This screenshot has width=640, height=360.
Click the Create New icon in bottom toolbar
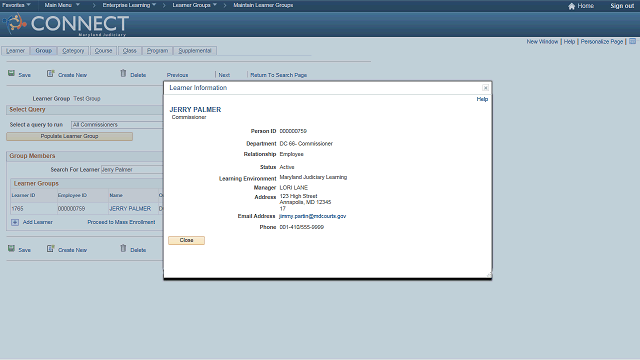(x=51, y=249)
